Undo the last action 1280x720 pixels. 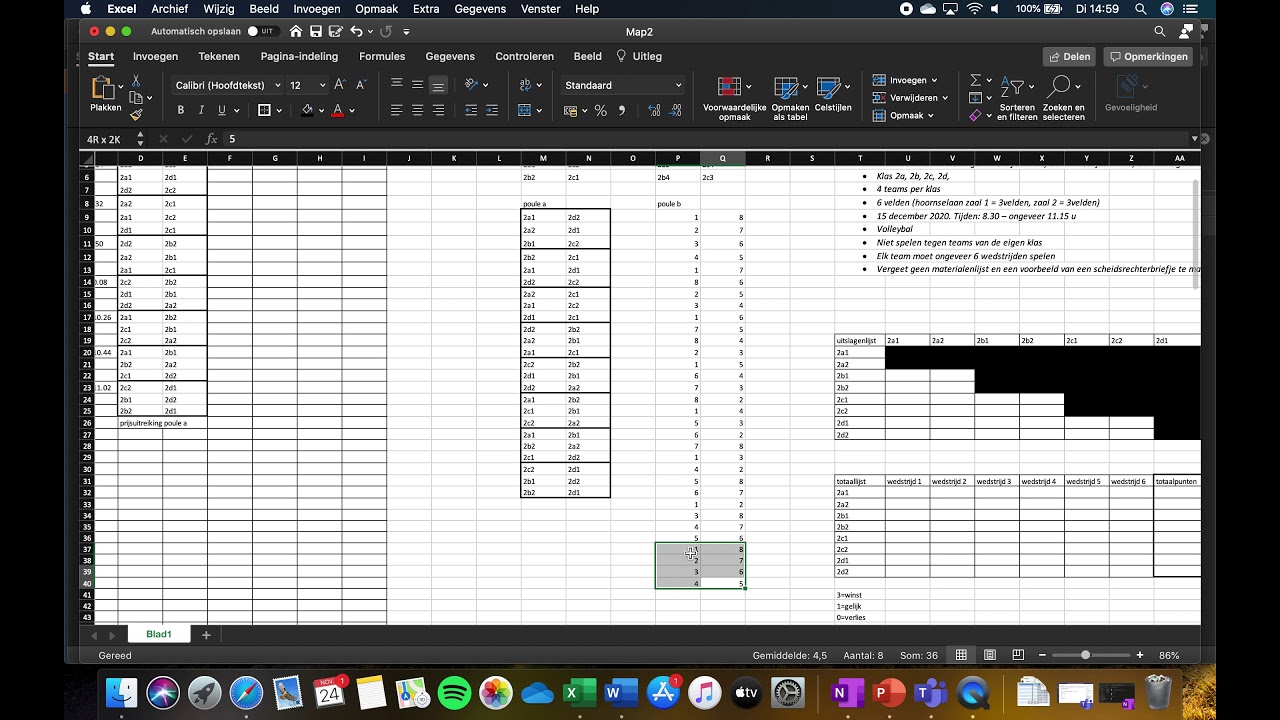tap(356, 32)
